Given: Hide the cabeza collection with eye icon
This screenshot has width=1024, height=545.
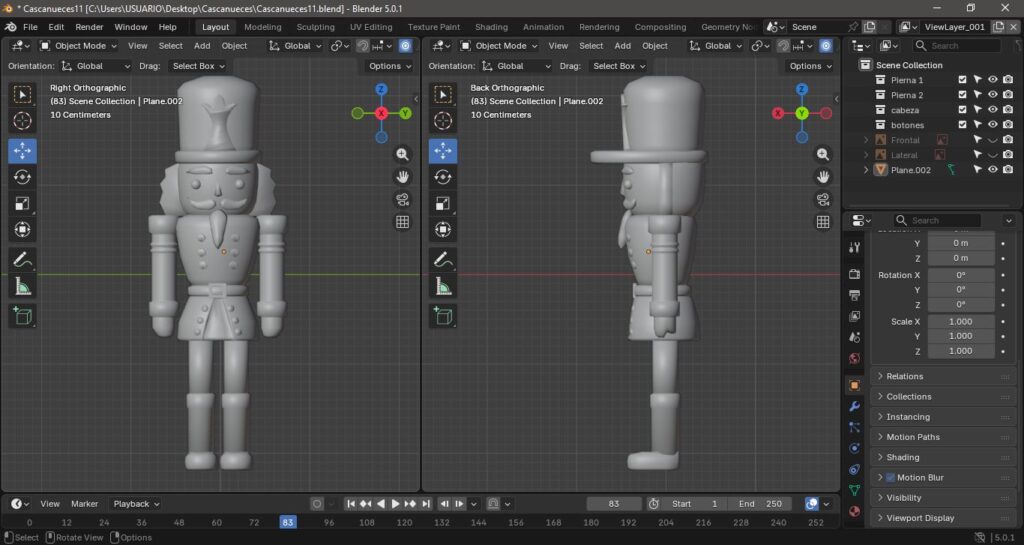Looking at the screenshot, I should (993, 110).
